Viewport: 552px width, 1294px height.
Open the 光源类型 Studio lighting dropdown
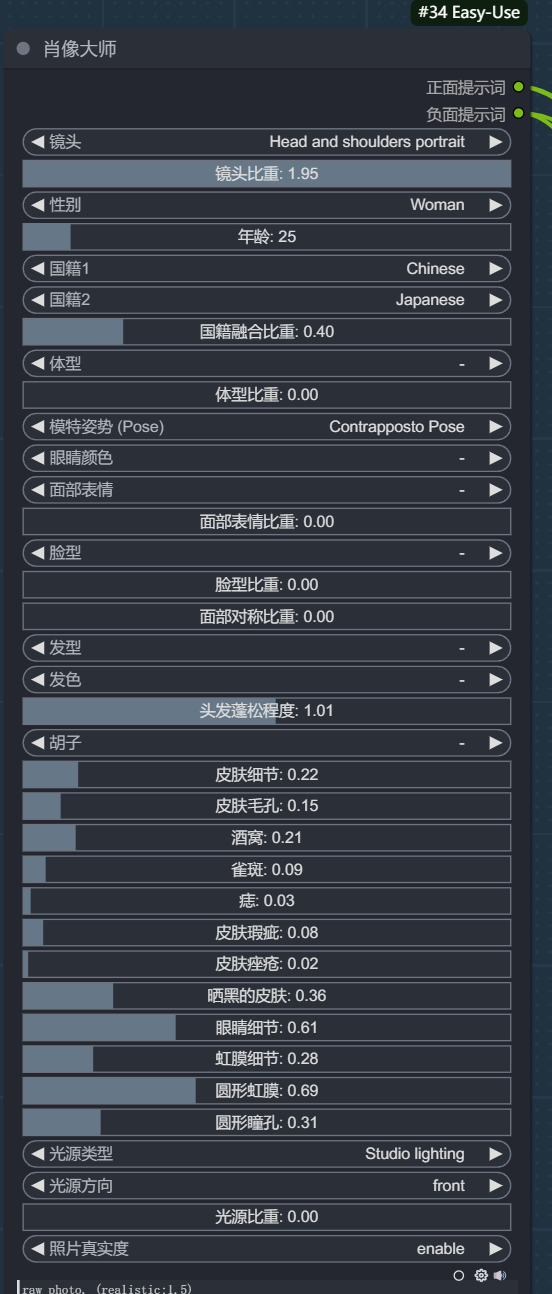click(x=267, y=1153)
